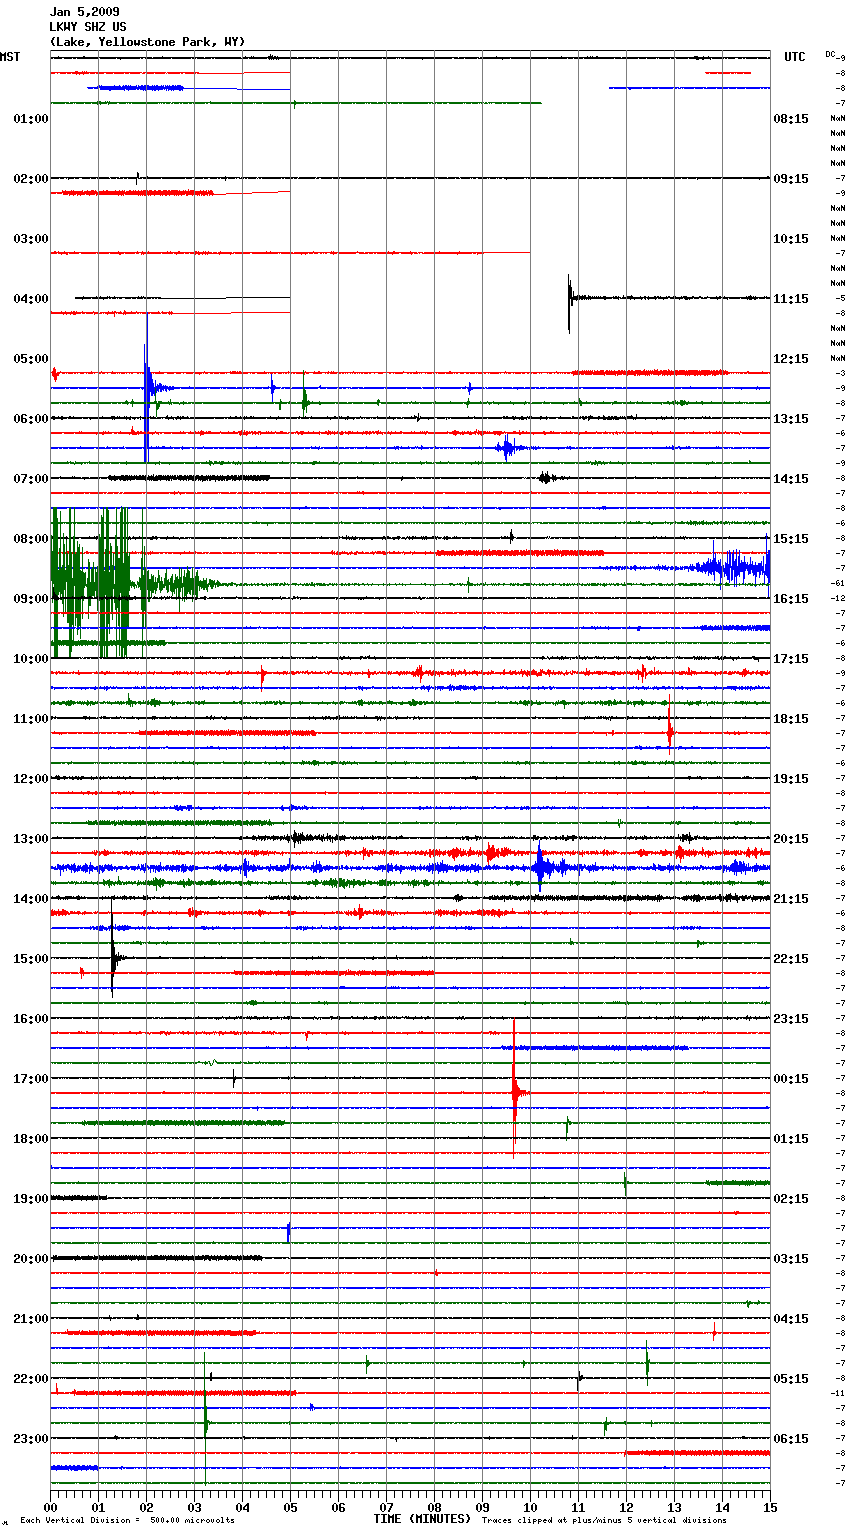
Task: Click the date label Jan 5,2009
Action: pos(84,12)
